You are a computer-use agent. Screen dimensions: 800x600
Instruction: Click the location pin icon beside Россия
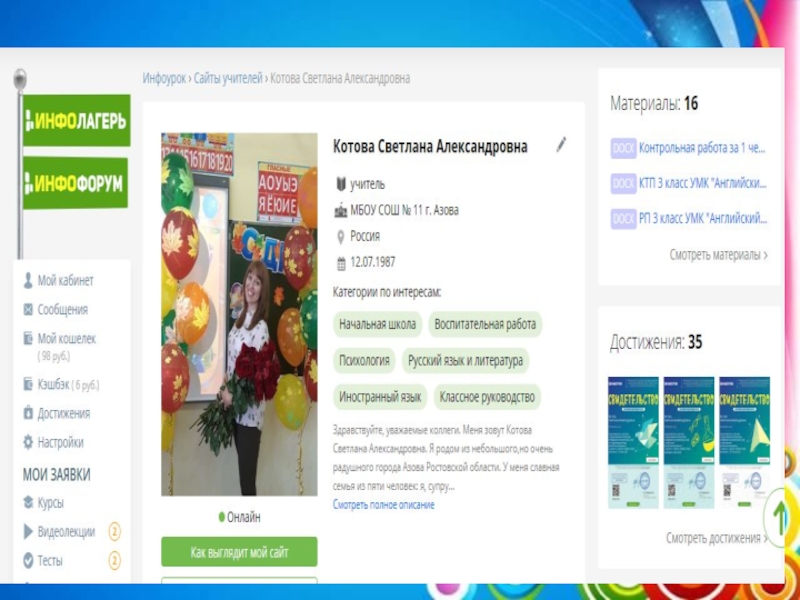(x=341, y=237)
